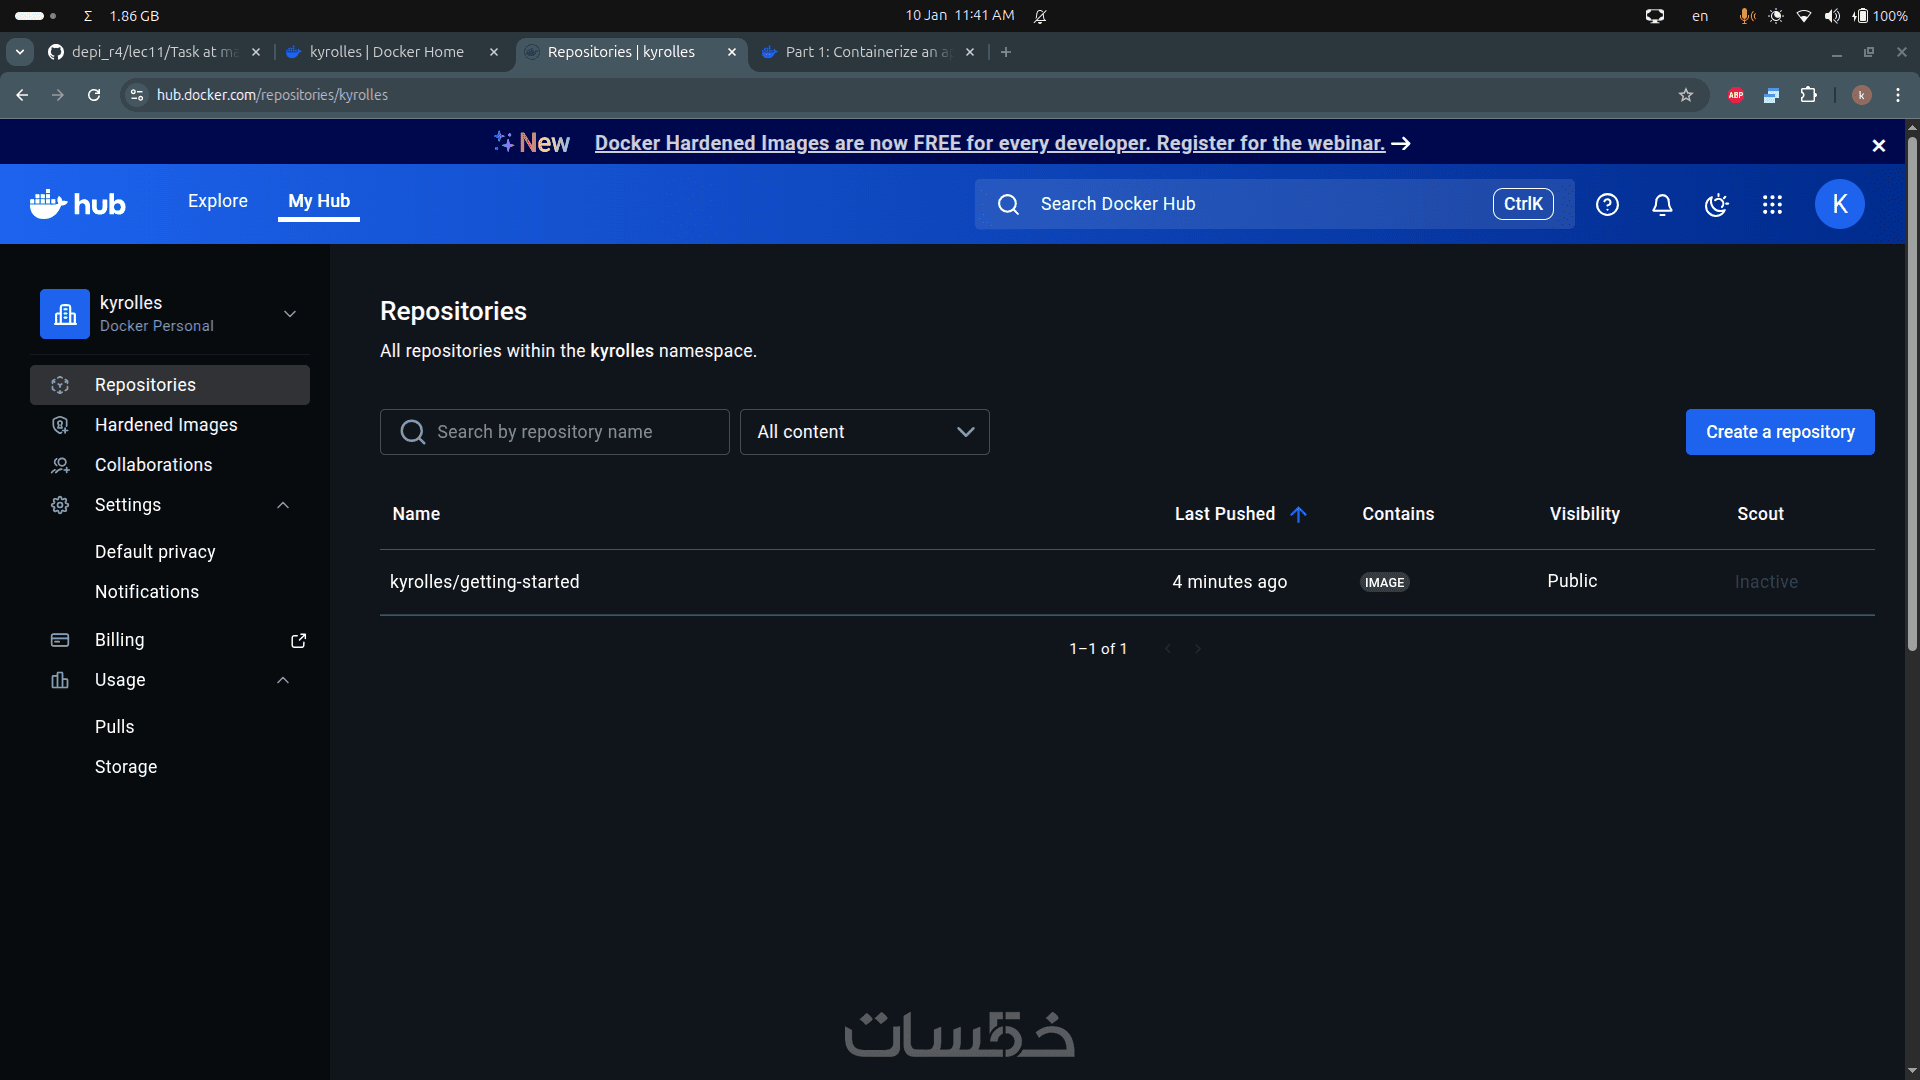Open the notifications bell icon

[1662, 204]
